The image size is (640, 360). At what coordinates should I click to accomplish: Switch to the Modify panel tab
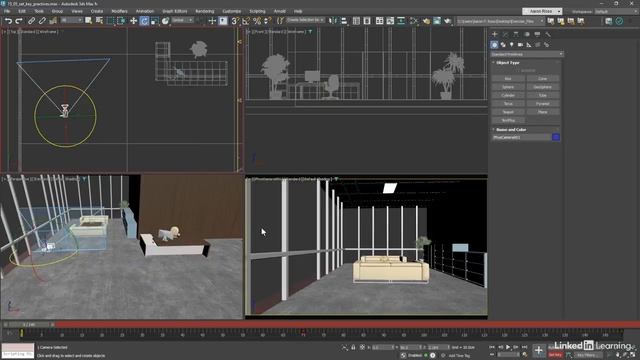(505, 34)
